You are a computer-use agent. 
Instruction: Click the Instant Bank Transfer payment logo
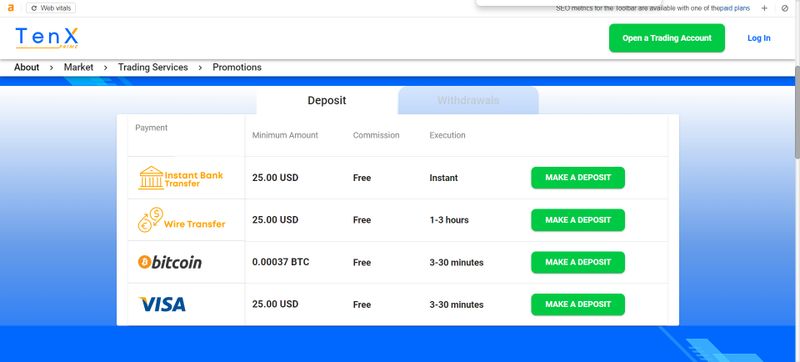pos(181,178)
